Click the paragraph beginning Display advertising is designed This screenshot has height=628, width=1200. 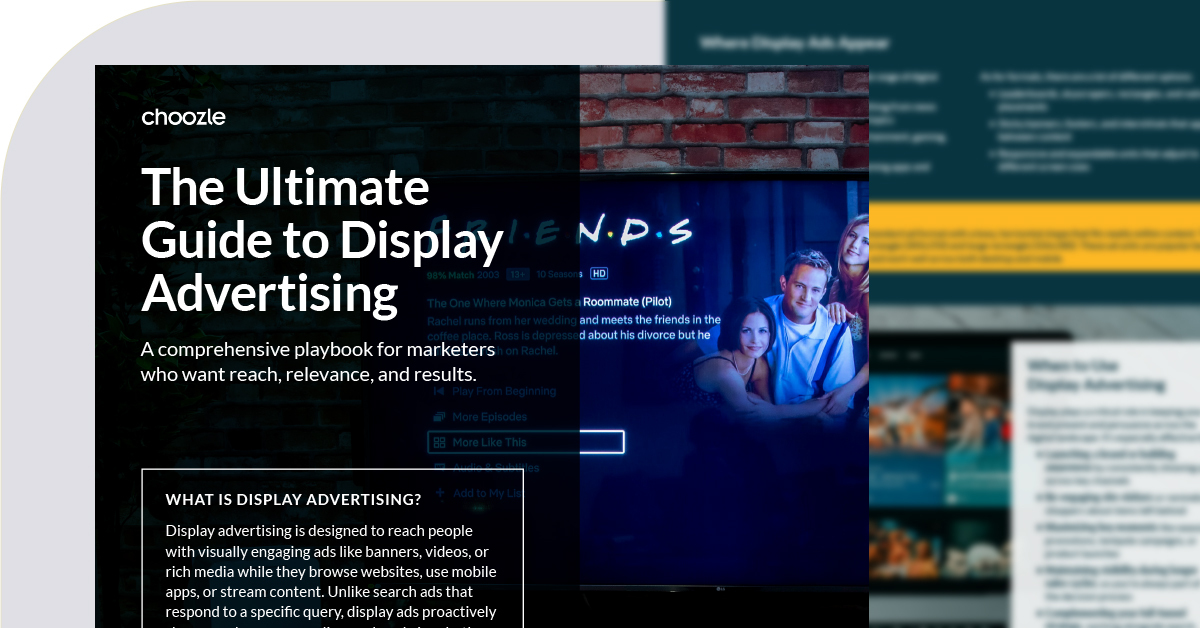coord(331,575)
